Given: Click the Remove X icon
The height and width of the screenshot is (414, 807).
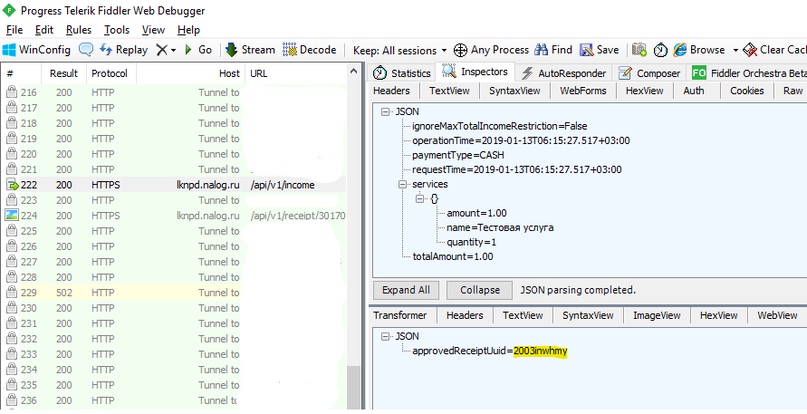Looking at the screenshot, I should [162, 50].
